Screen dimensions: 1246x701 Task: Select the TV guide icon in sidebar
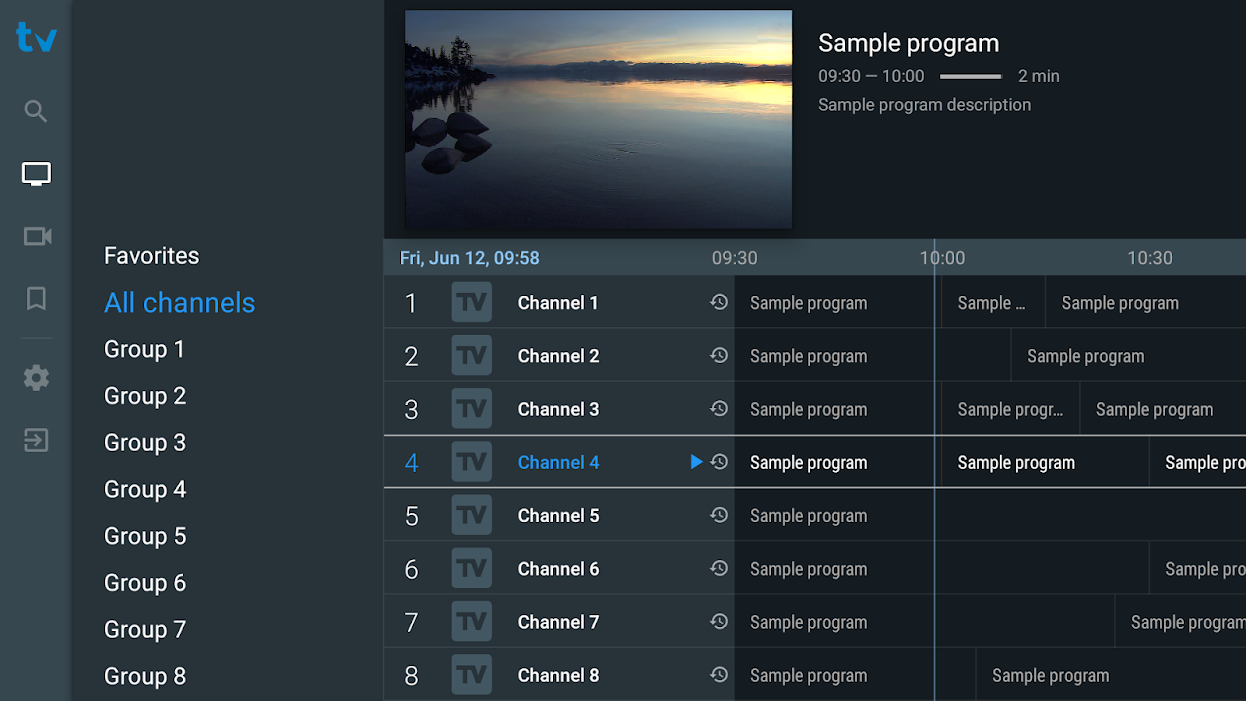35,173
